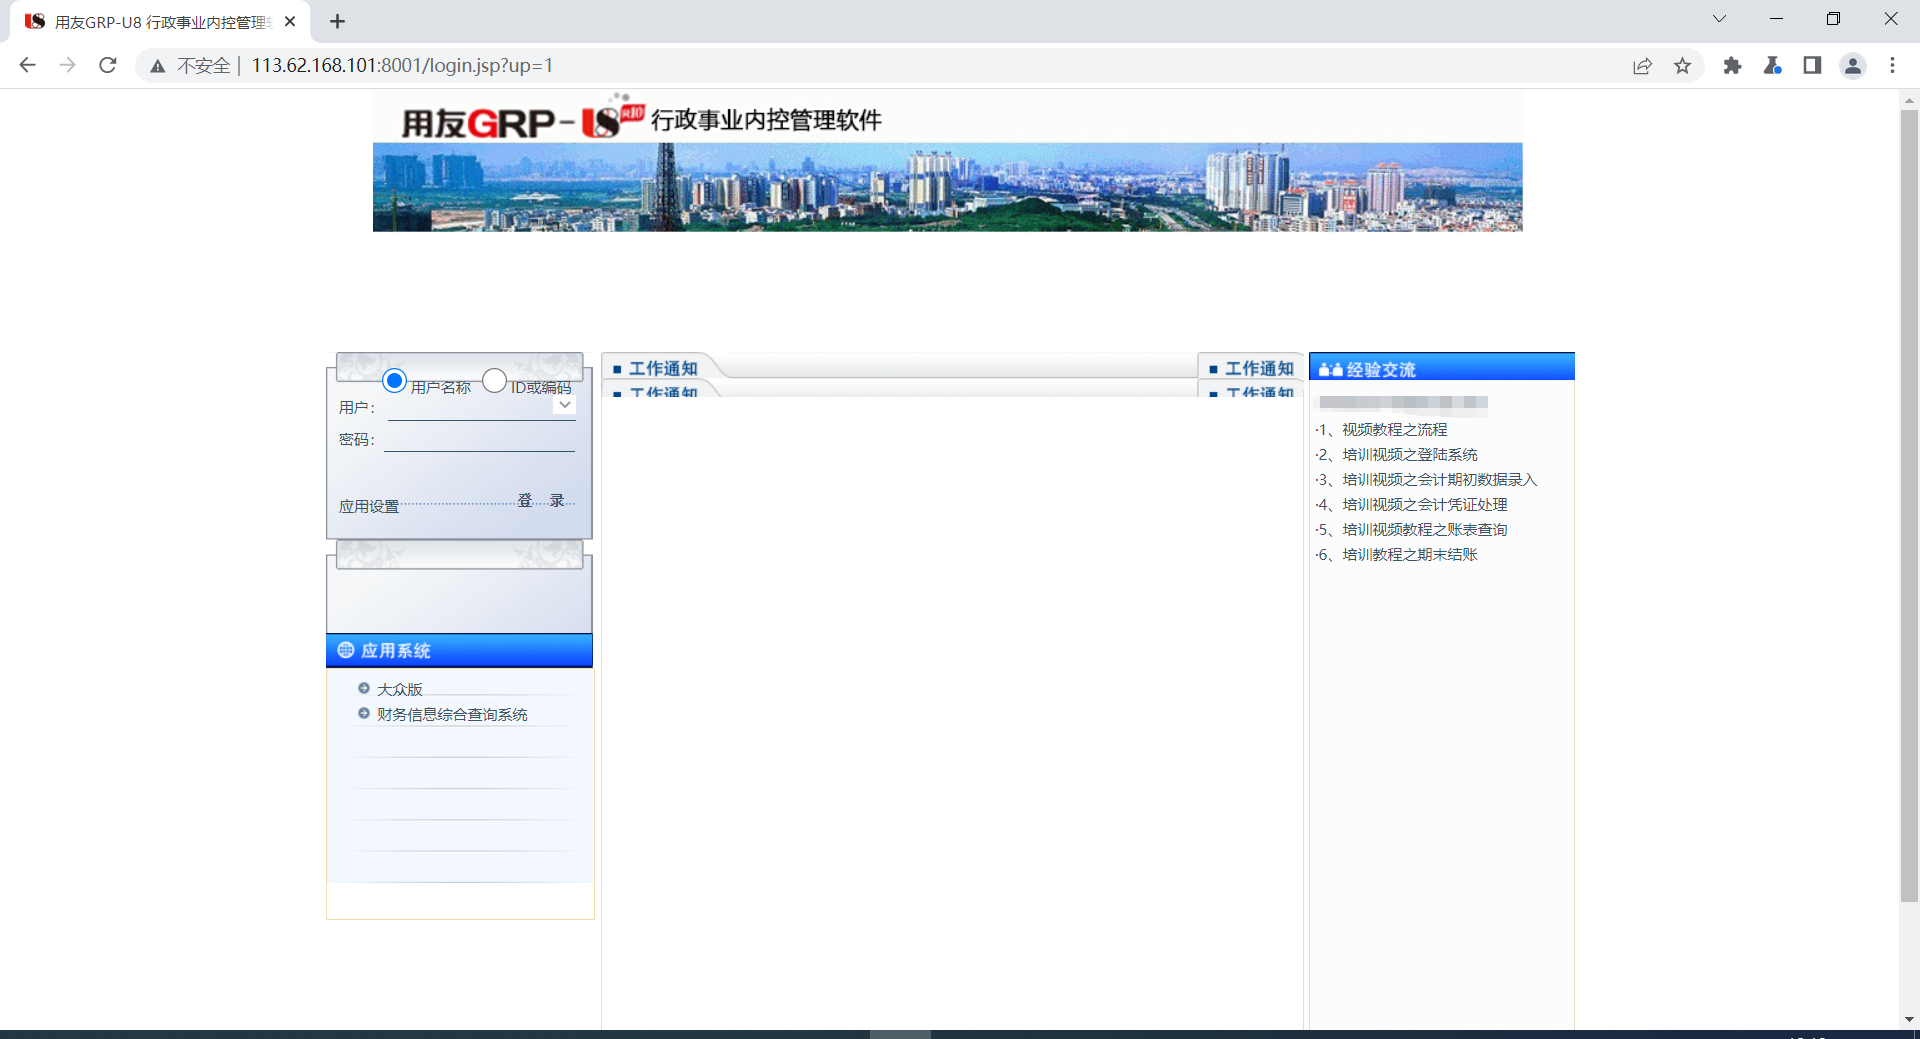This screenshot has width=1920, height=1039.
Task: Click bullet icon beside 财务信息综合查询系统
Action: click(x=364, y=713)
